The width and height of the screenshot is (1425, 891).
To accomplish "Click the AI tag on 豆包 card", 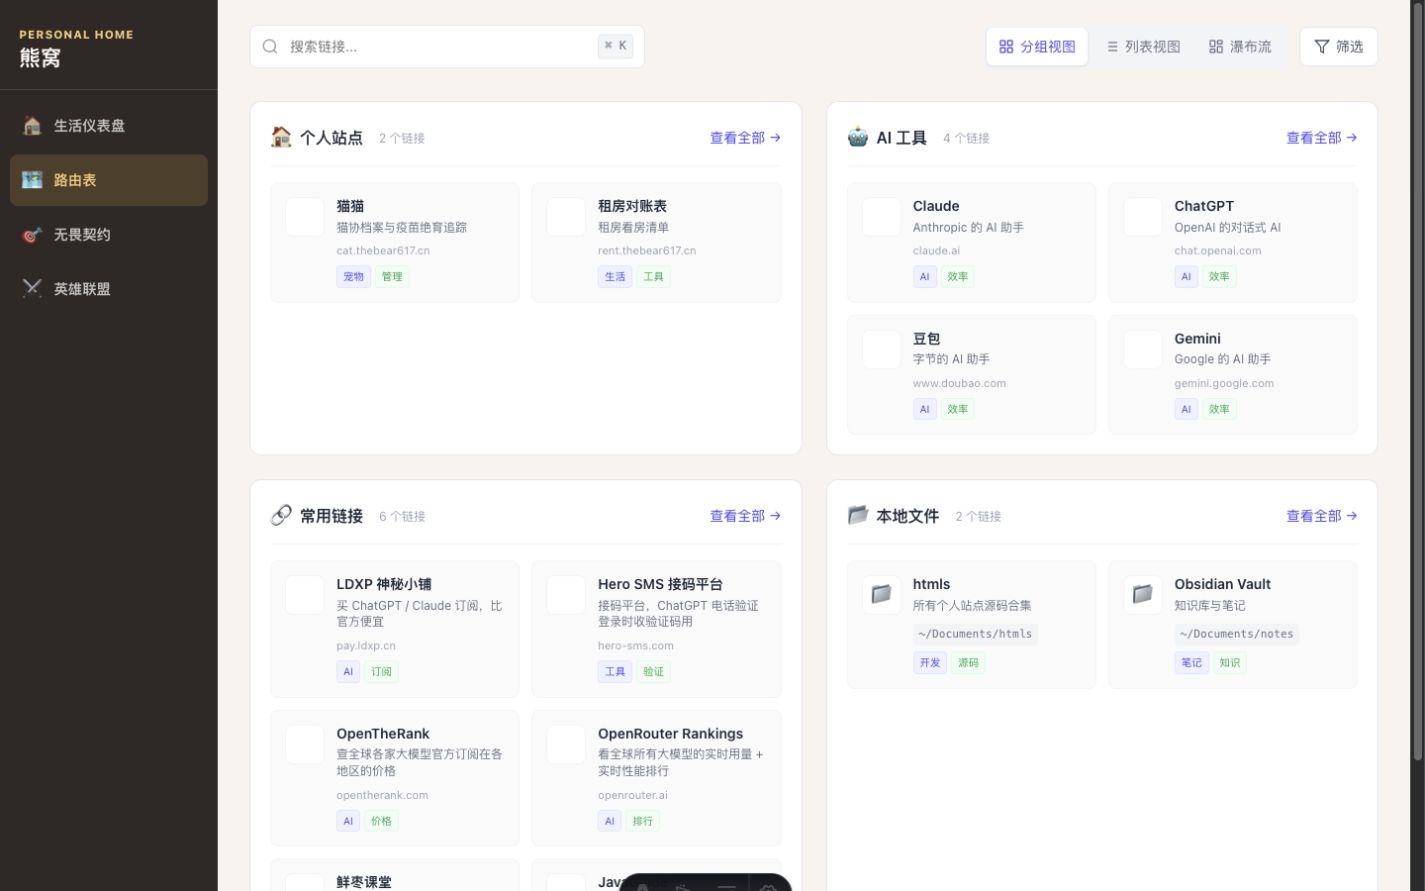I will pyautogui.click(x=924, y=409).
